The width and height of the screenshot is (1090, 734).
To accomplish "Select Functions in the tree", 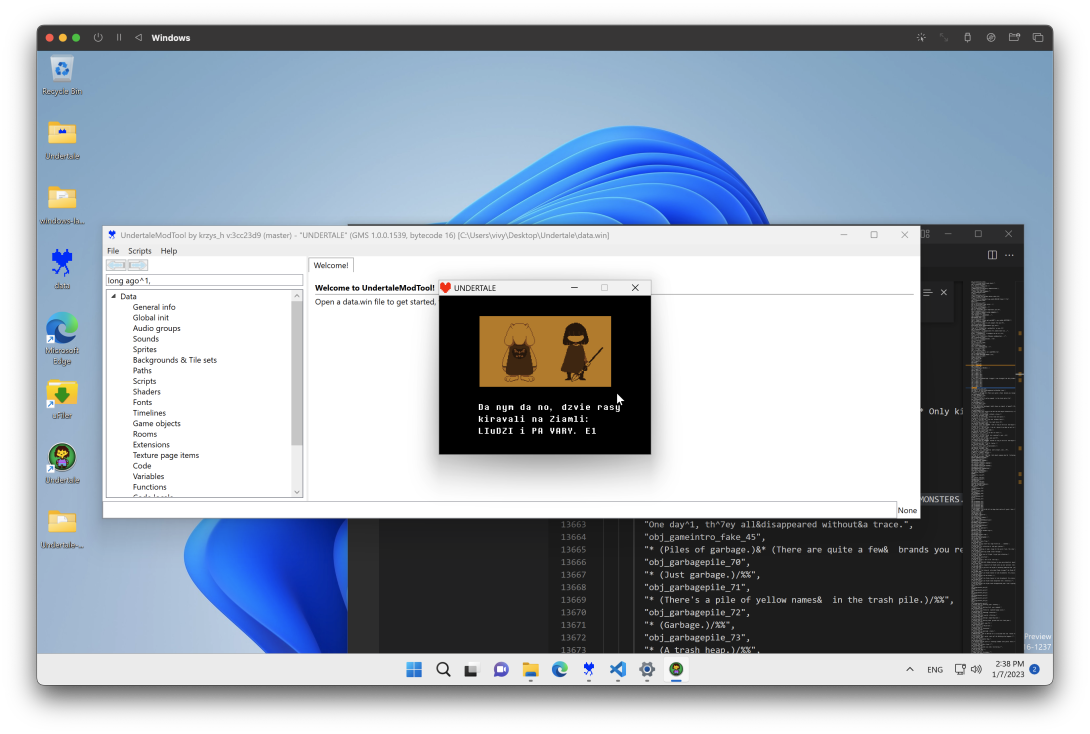I will pyautogui.click(x=149, y=487).
